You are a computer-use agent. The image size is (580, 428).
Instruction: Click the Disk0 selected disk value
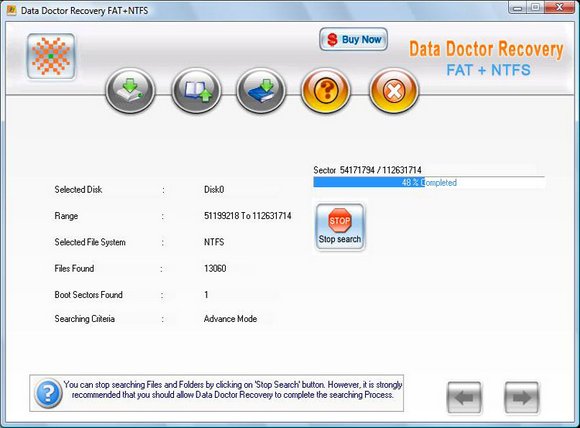214,189
